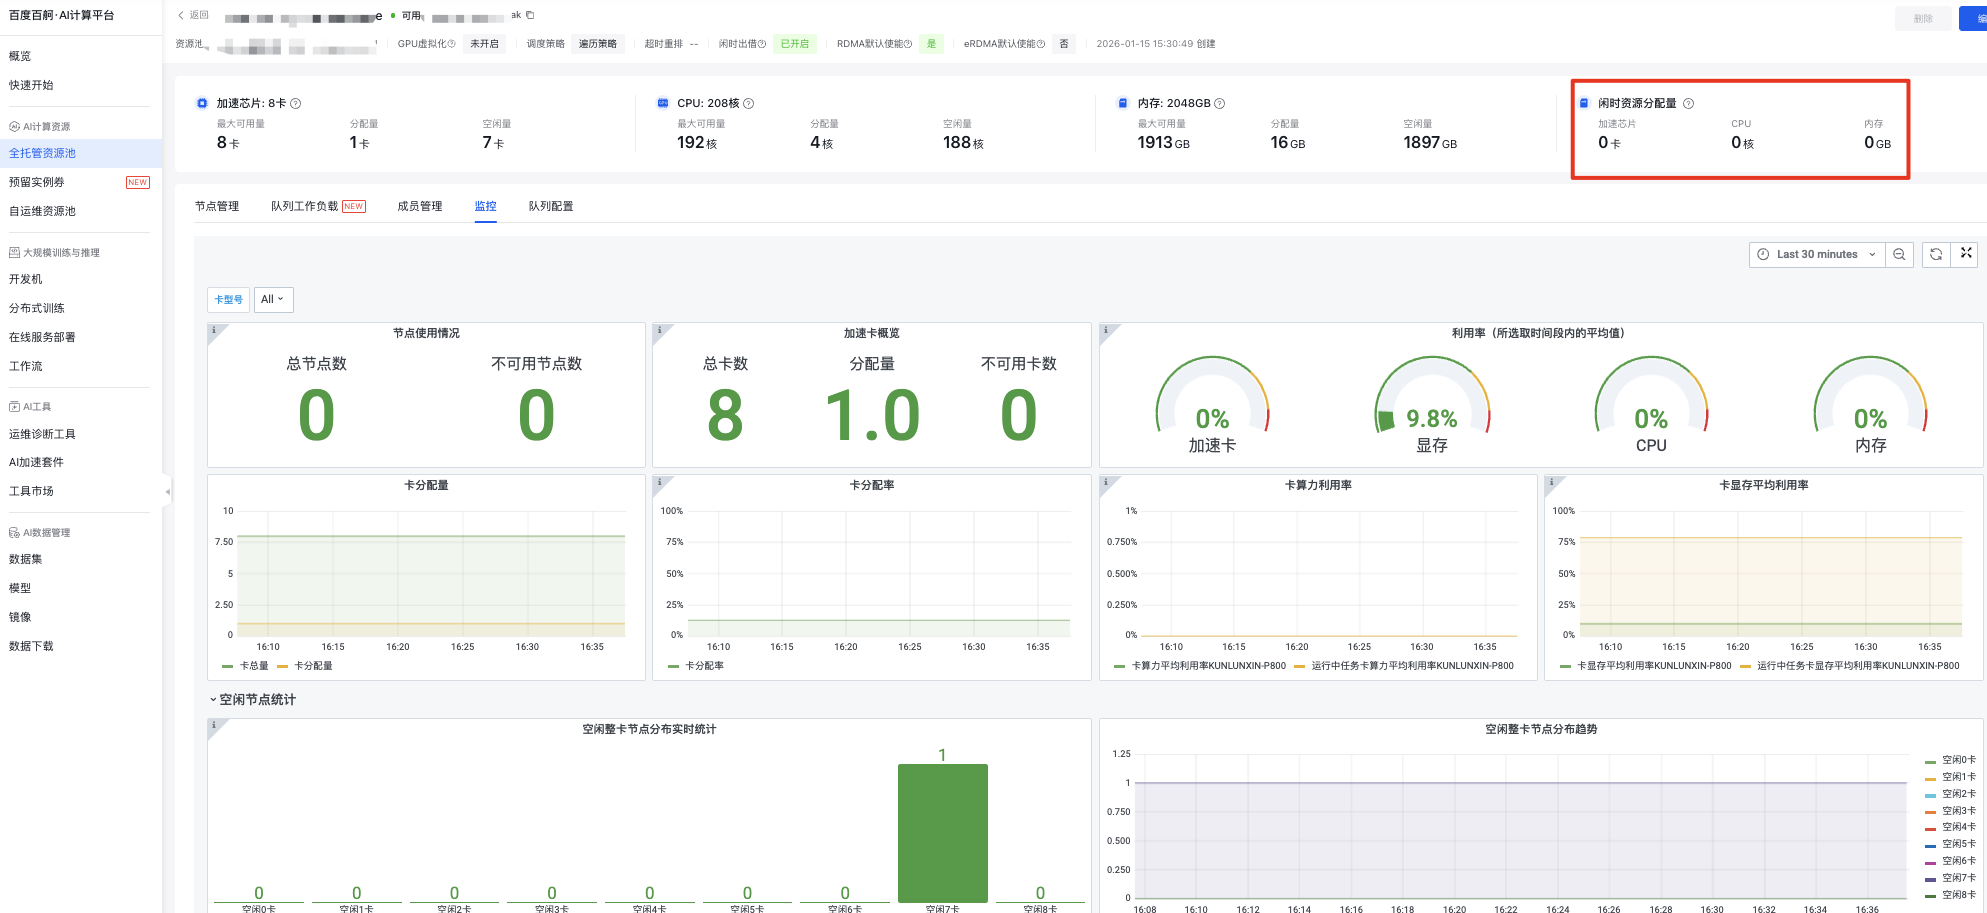Open the Last 30 minutes time picker
Viewport: 1987px width, 913px height.
pos(1816,255)
